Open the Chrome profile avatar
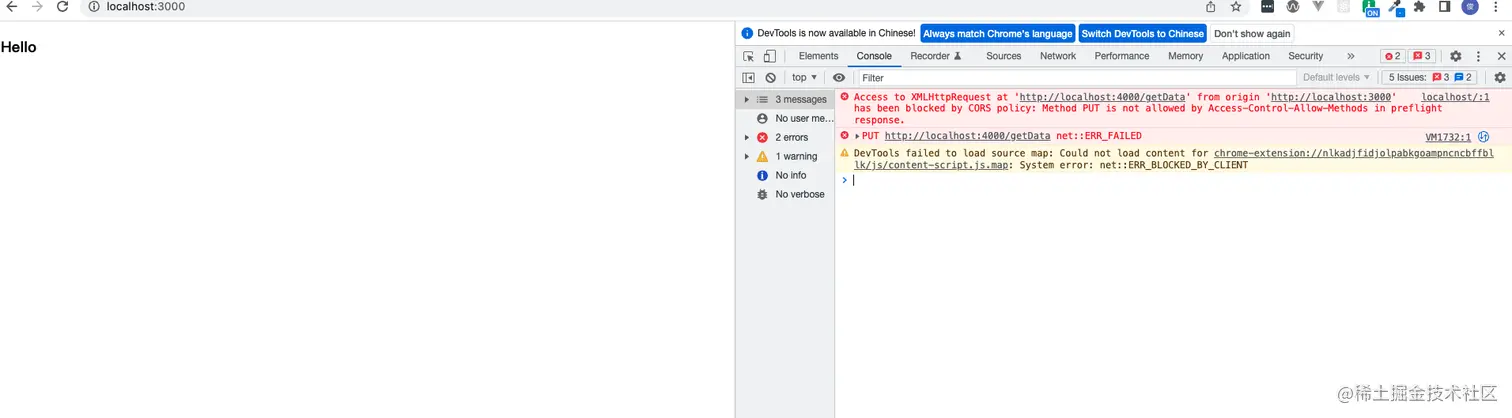Image resolution: width=1512 pixels, height=418 pixels. tap(1470, 6)
